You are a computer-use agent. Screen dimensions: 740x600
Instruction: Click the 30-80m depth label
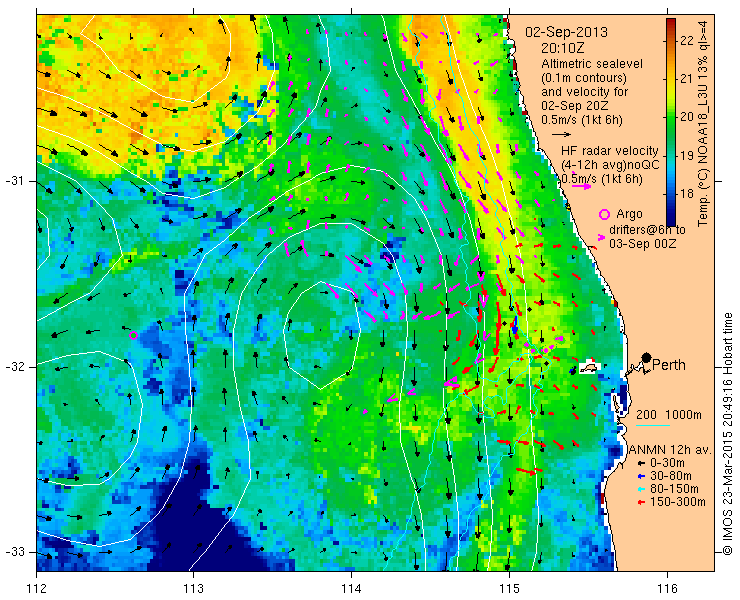tap(671, 476)
